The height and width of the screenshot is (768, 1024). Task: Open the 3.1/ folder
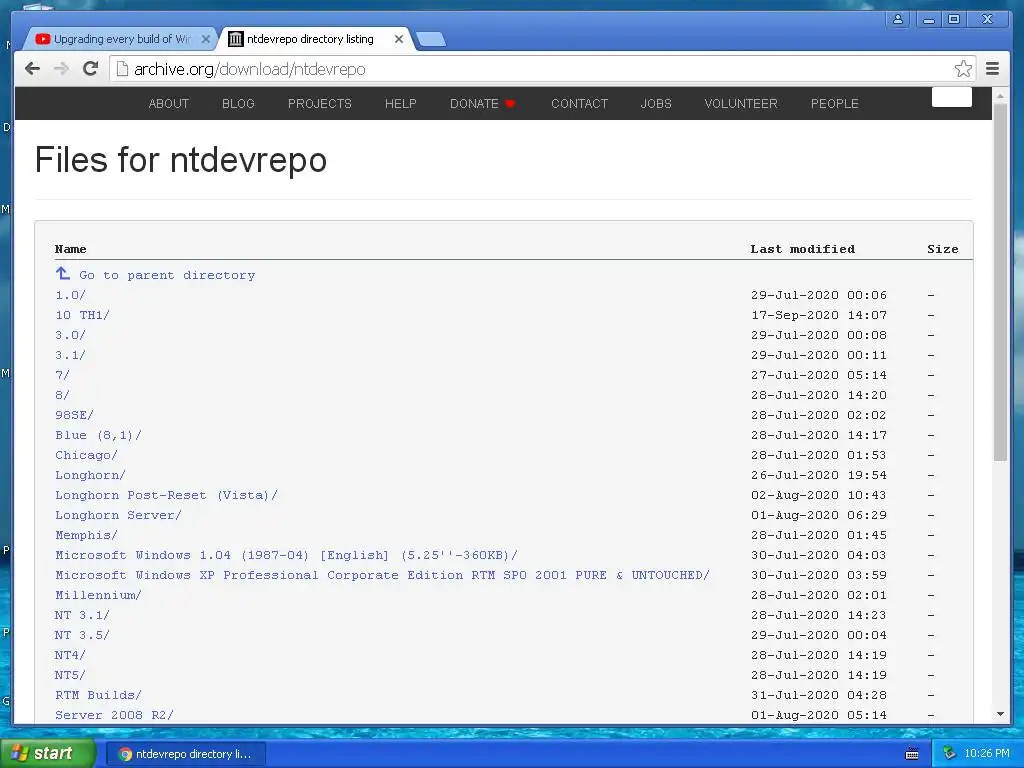71,355
